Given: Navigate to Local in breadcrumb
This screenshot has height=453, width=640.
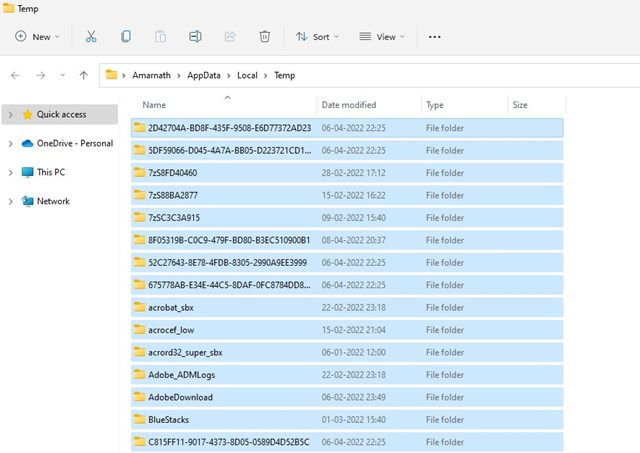Looking at the screenshot, I should click(247, 76).
